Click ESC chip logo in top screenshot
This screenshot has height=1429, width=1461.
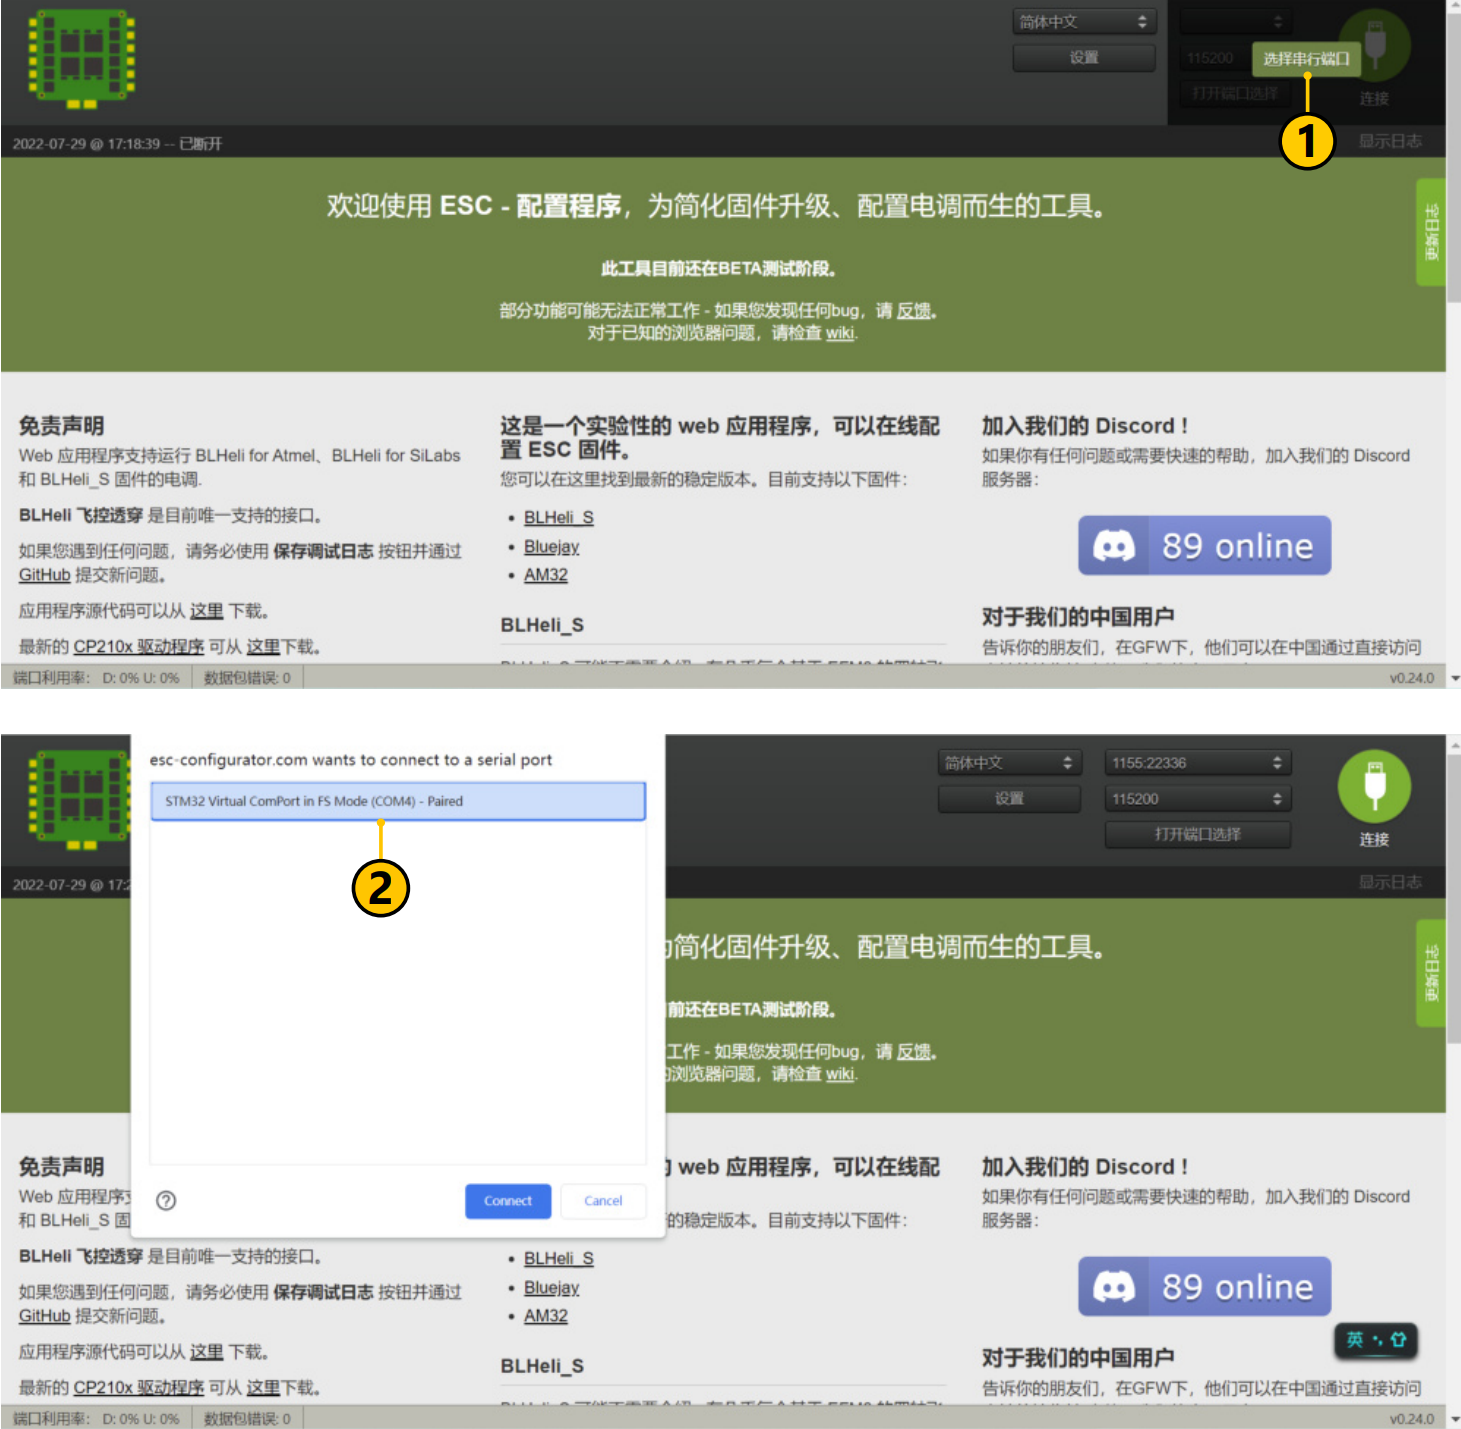[x=81, y=59]
